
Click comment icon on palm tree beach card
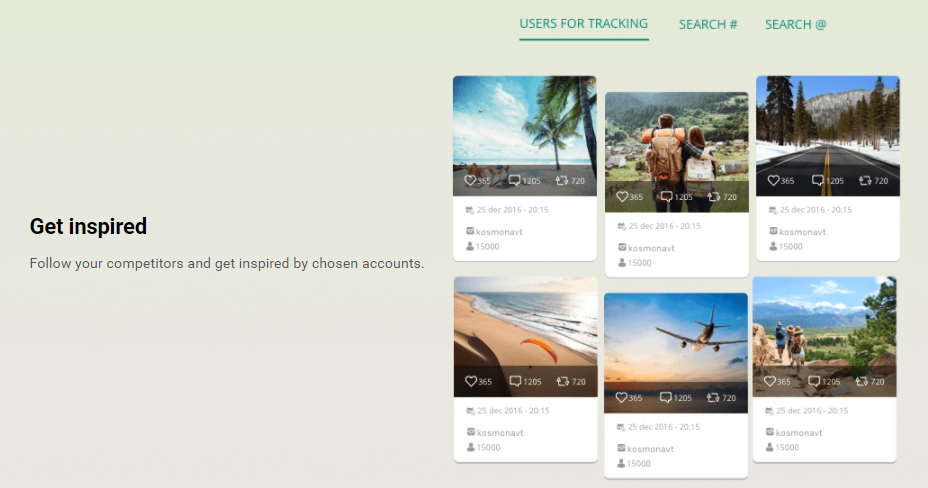tap(514, 180)
